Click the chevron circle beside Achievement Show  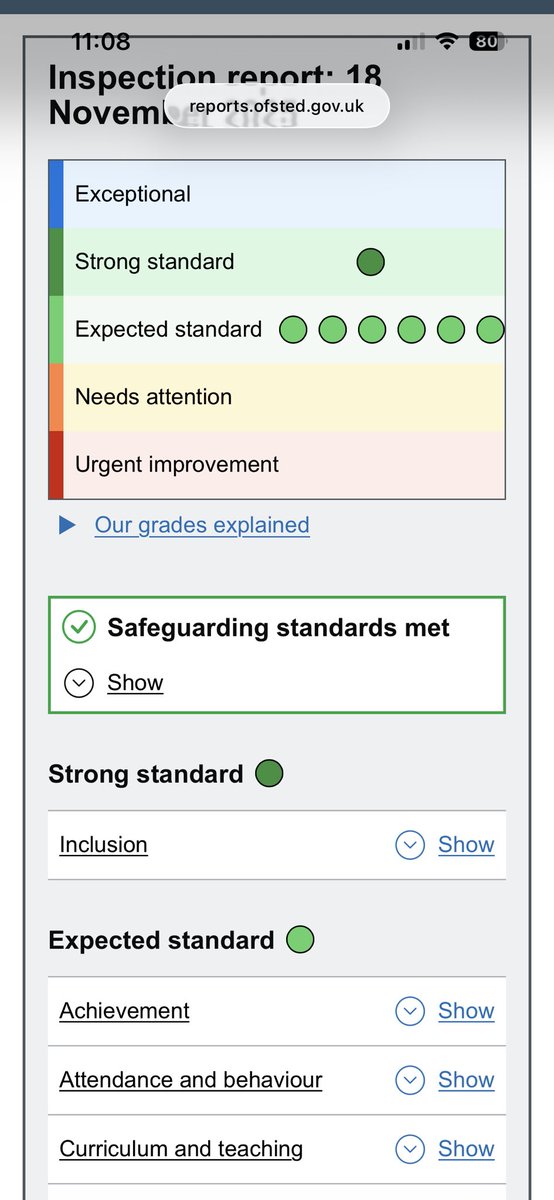pyautogui.click(x=410, y=1011)
